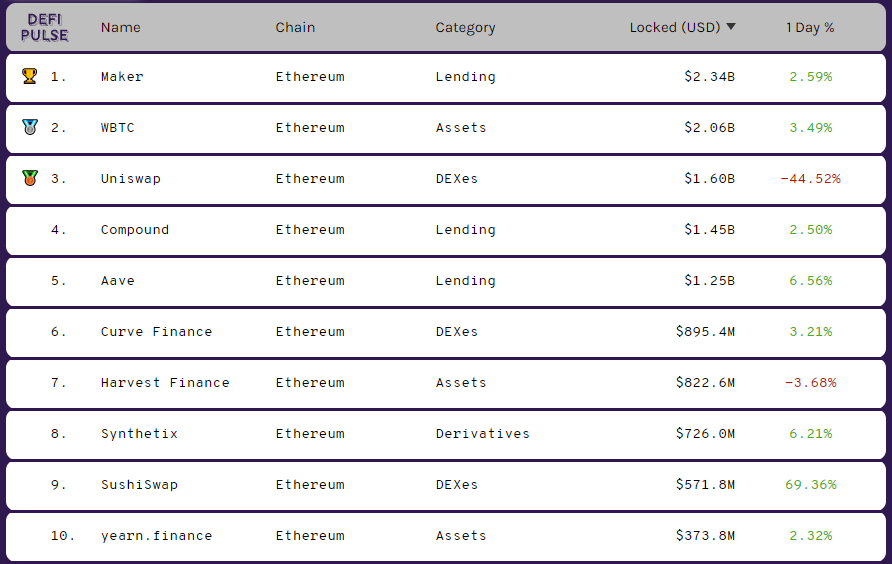
Task: Click the Uniswap -44.52% change value
Action: click(x=810, y=179)
